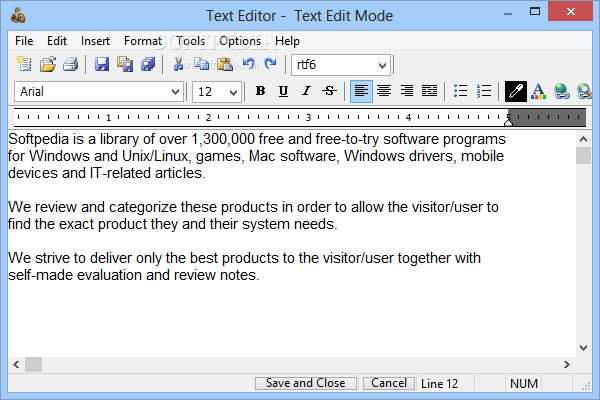Click the Save As icon
This screenshot has width=600, height=400.
[x=125, y=64]
